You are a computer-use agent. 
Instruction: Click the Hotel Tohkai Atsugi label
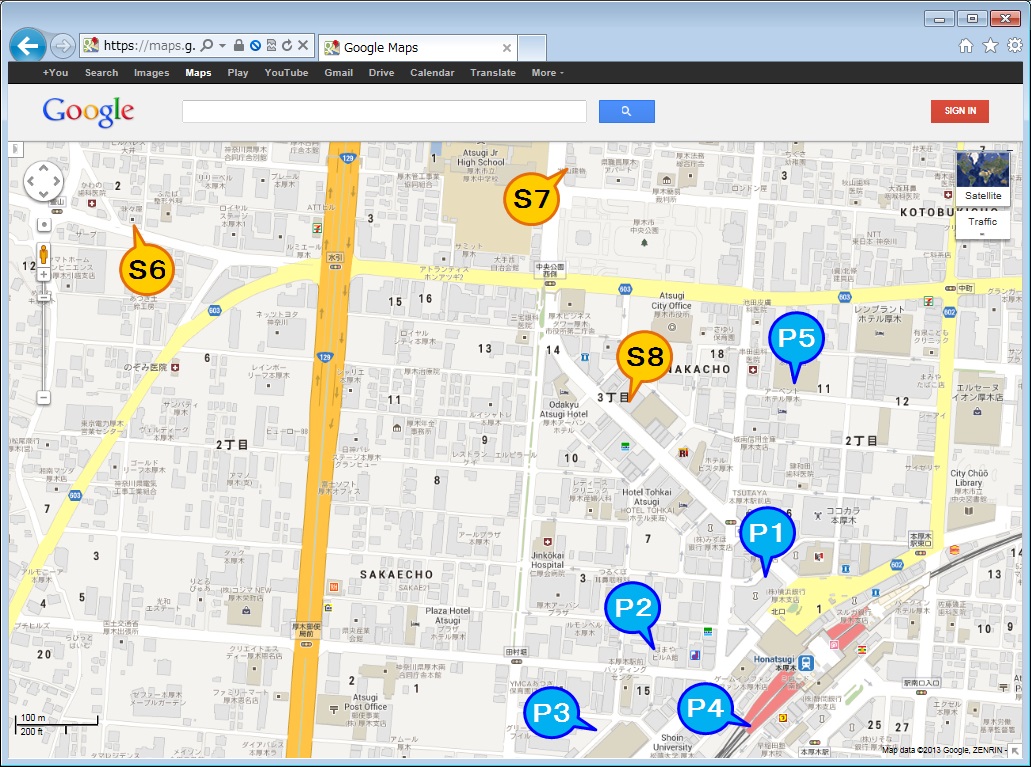point(646,497)
